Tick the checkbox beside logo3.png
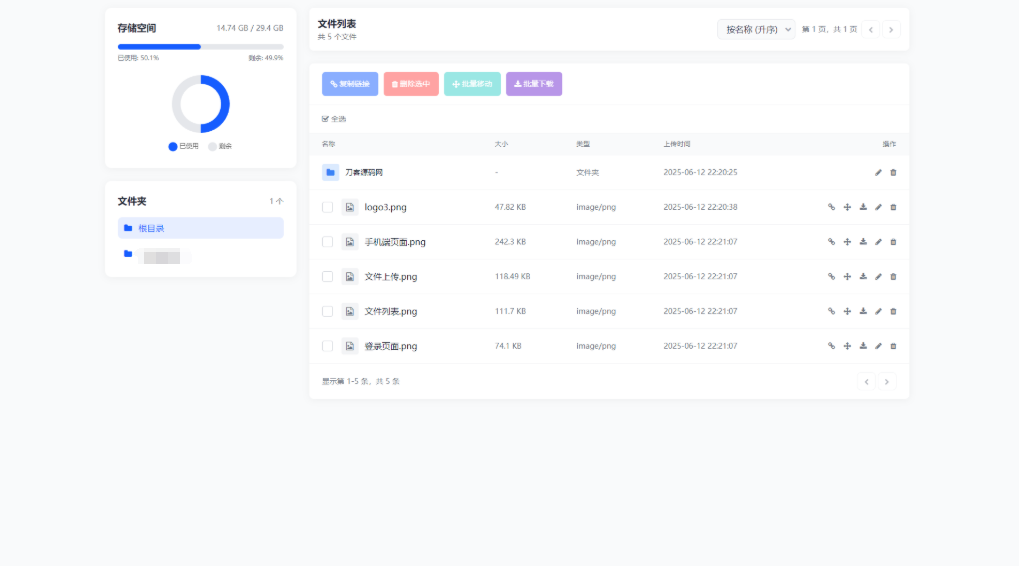Screen dimensions: 1019x585 [x=327, y=207]
